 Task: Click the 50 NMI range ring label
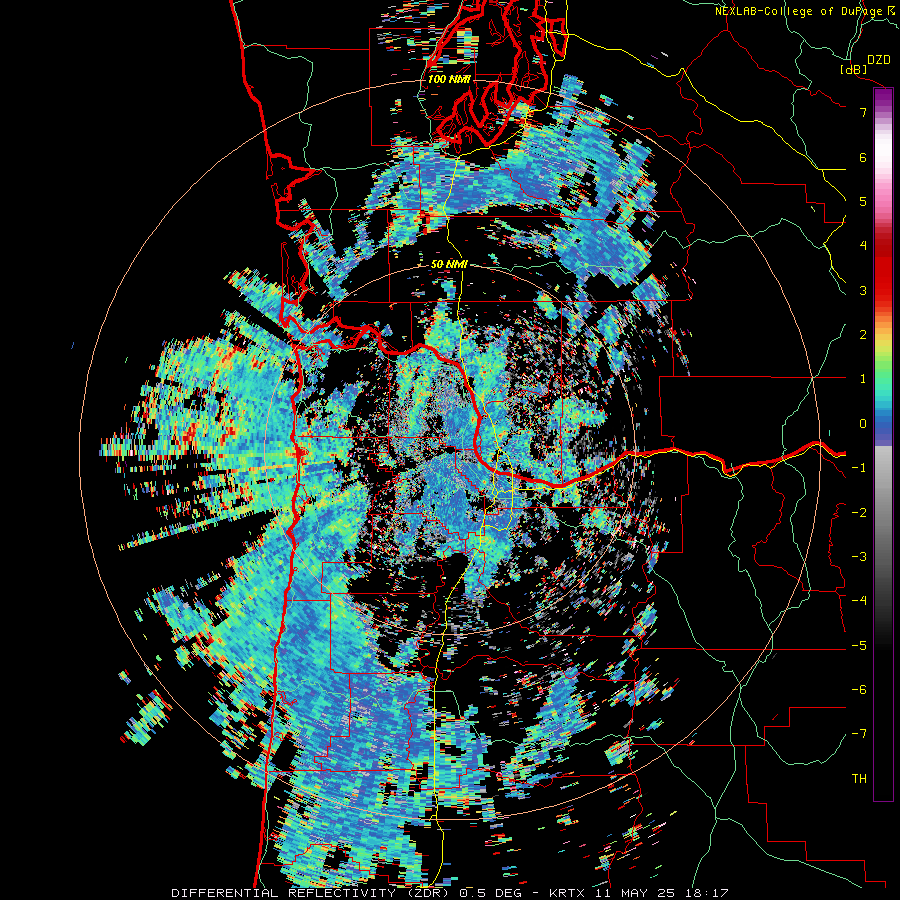point(449,264)
